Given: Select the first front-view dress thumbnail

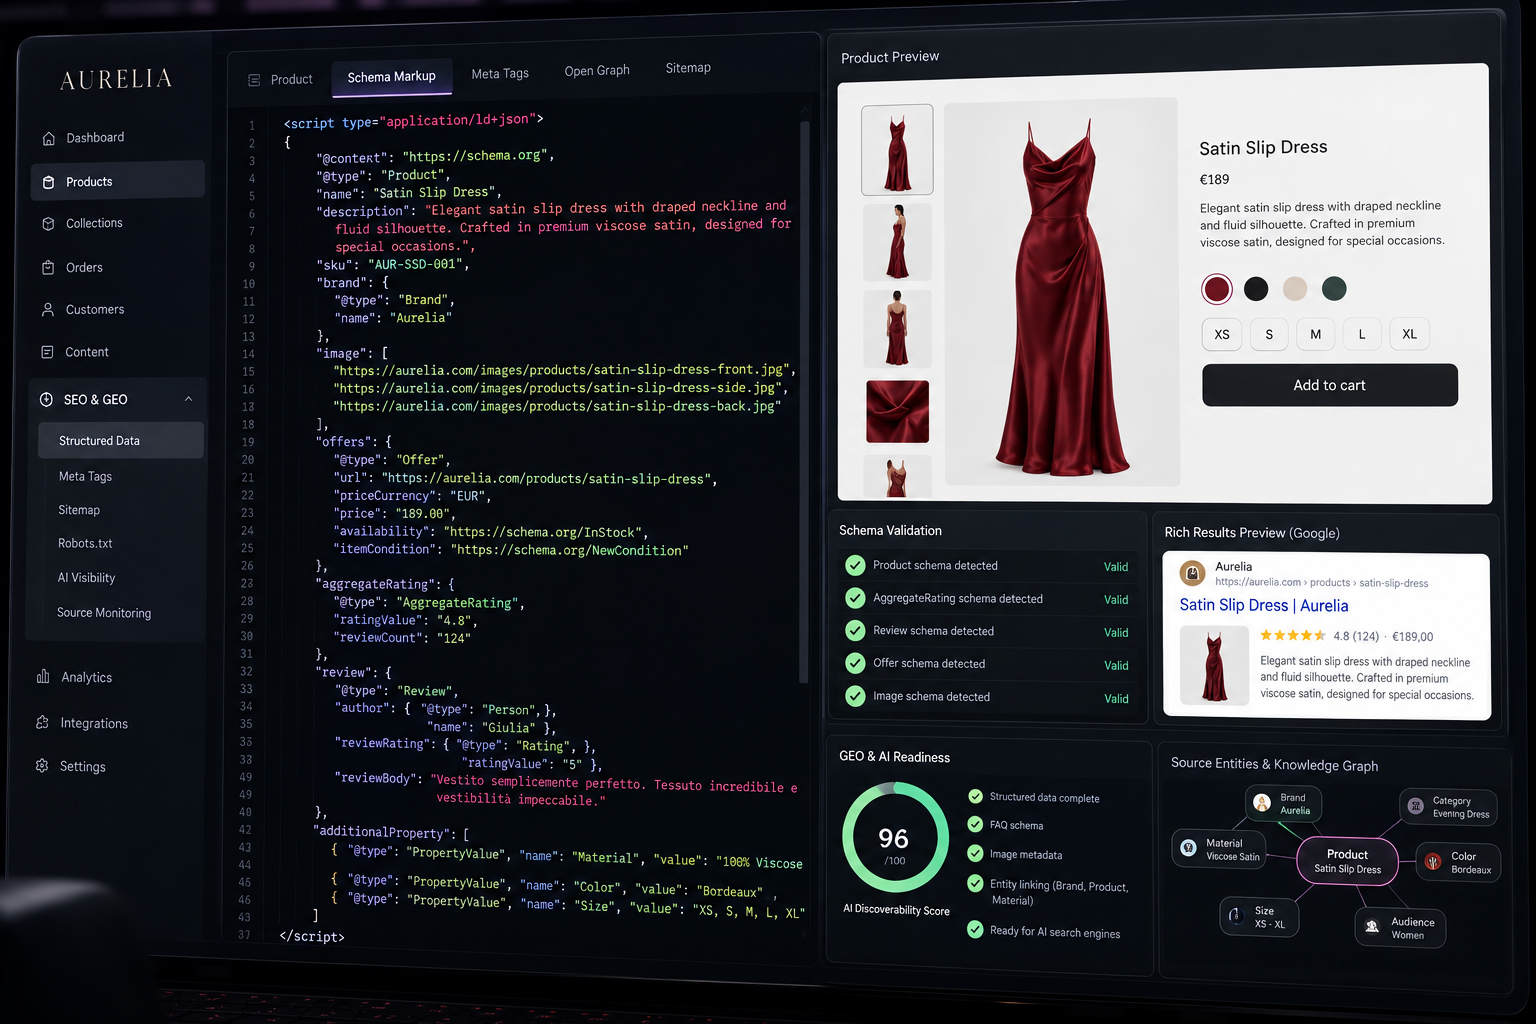Looking at the screenshot, I should (x=897, y=150).
